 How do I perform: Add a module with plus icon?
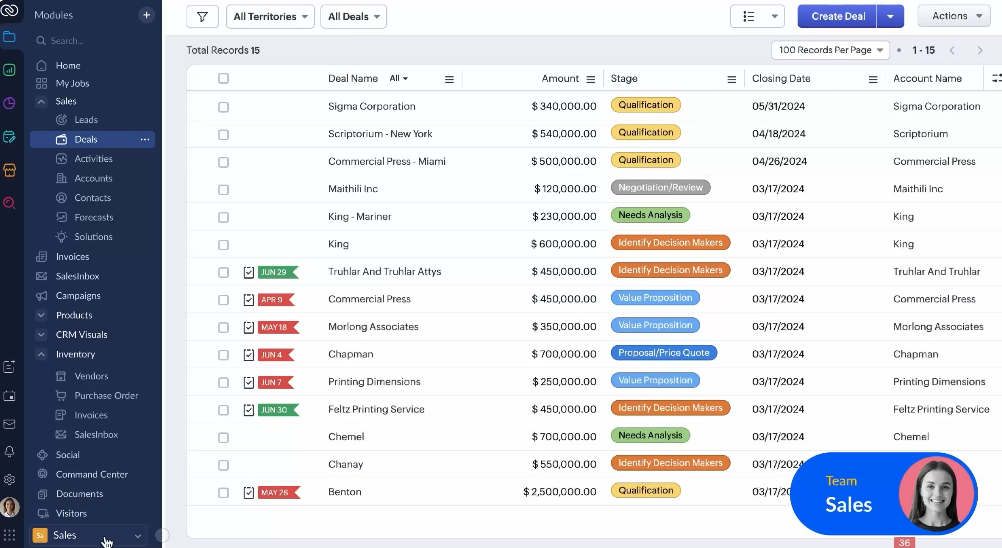pos(146,15)
